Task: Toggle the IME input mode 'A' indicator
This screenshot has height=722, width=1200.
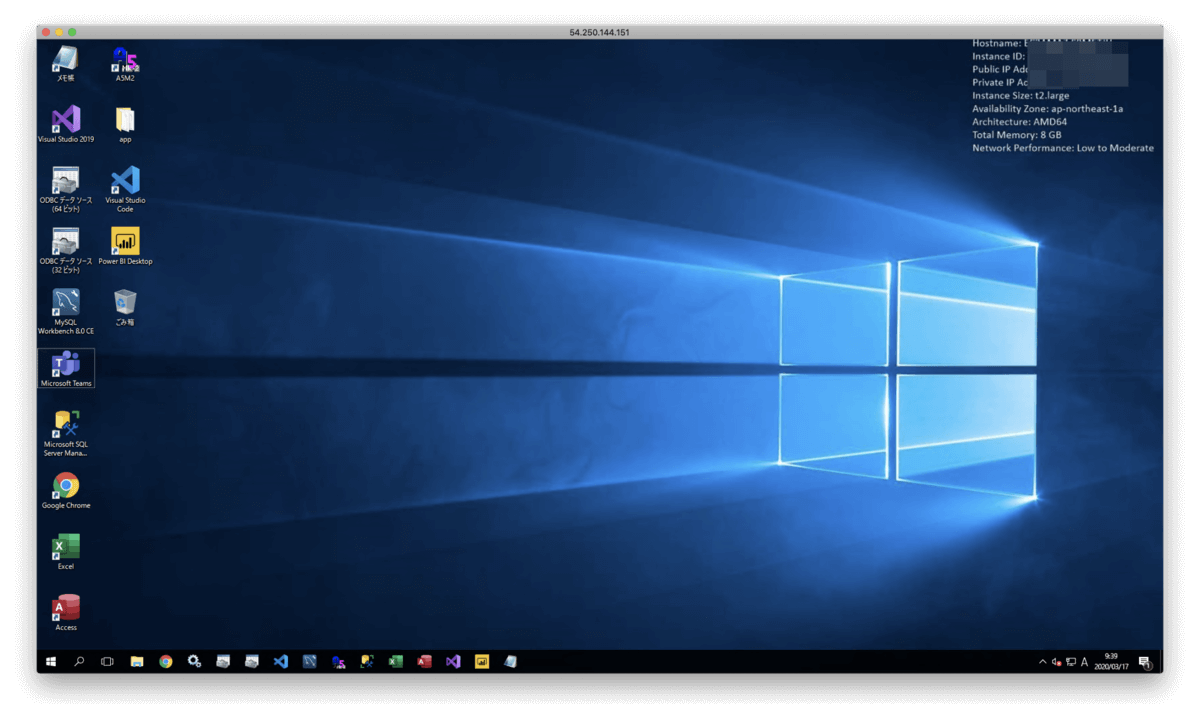Action: (1084, 662)
